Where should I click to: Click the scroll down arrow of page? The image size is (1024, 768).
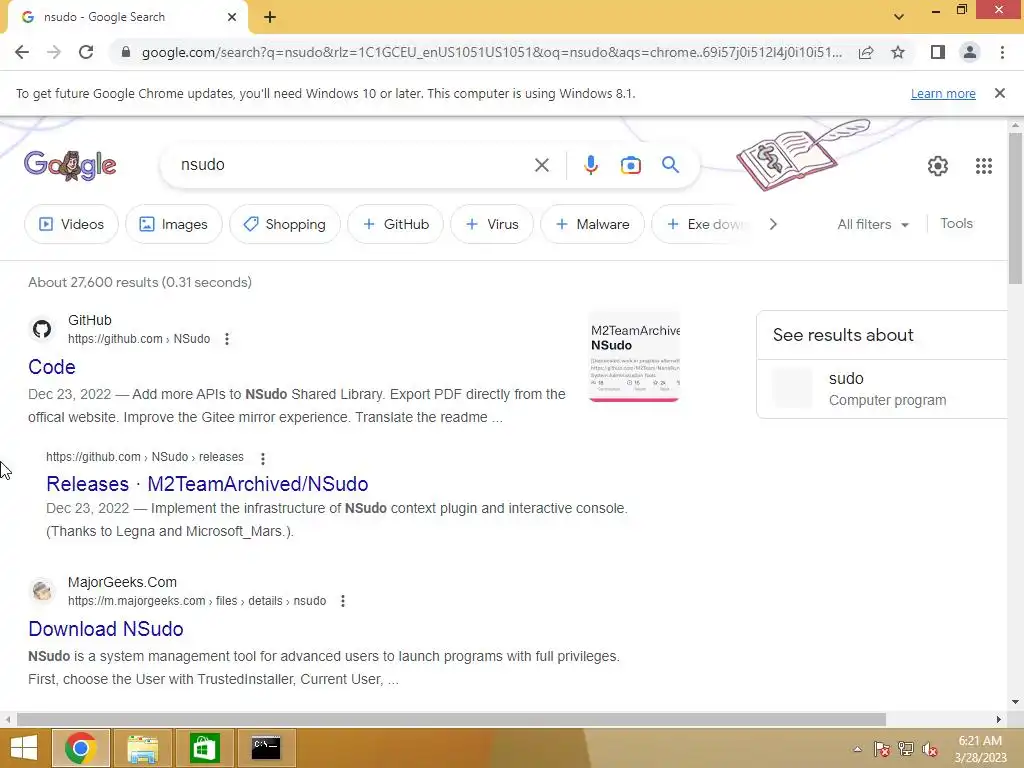tap(1015, 703)
